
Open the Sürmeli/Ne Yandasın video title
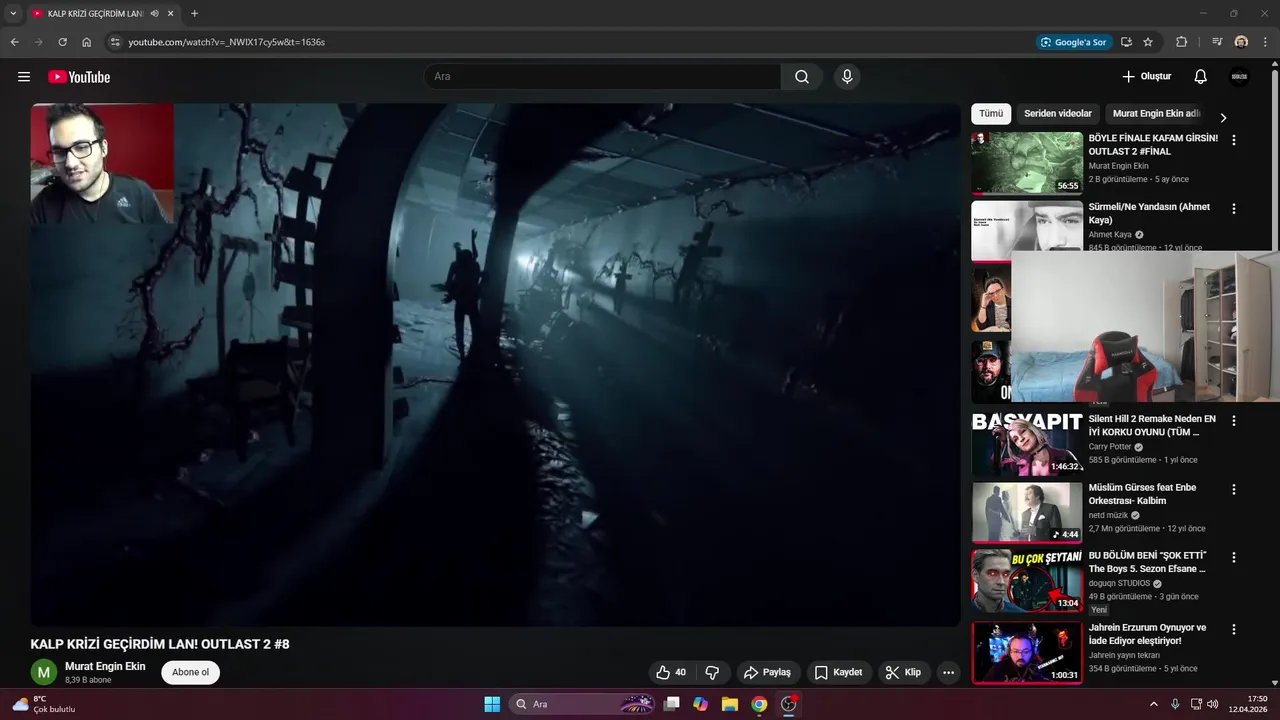click(1149, 213)
